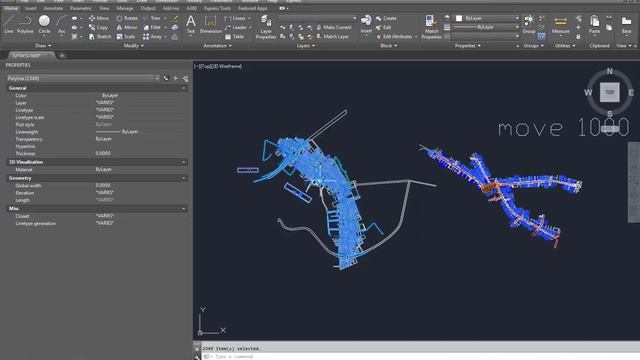Expand the Annotation panel dropdown
Viewport: 640px width, 360px height.
pos(218,46)
